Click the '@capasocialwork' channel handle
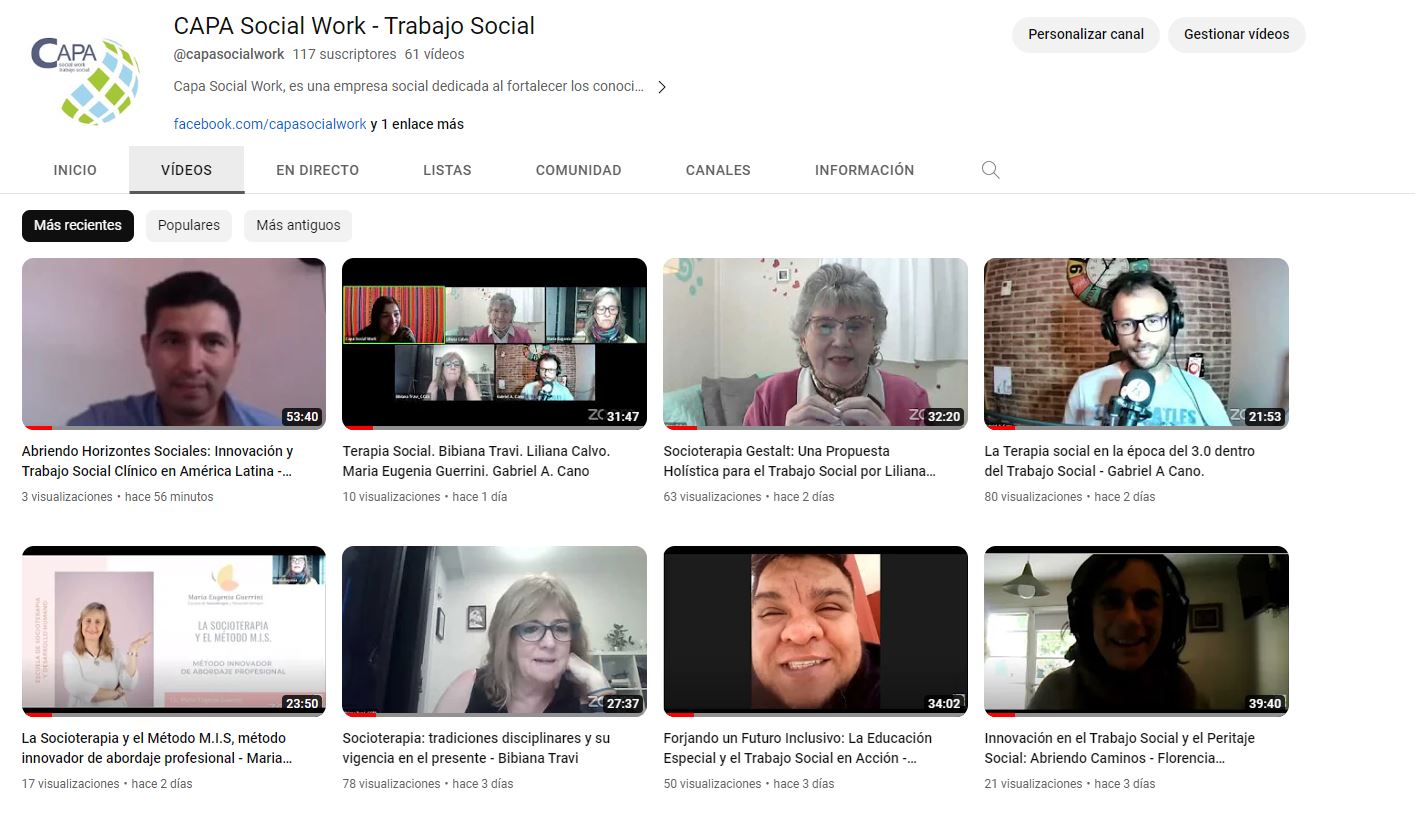The image size is (1415, 818). (229, 54)
